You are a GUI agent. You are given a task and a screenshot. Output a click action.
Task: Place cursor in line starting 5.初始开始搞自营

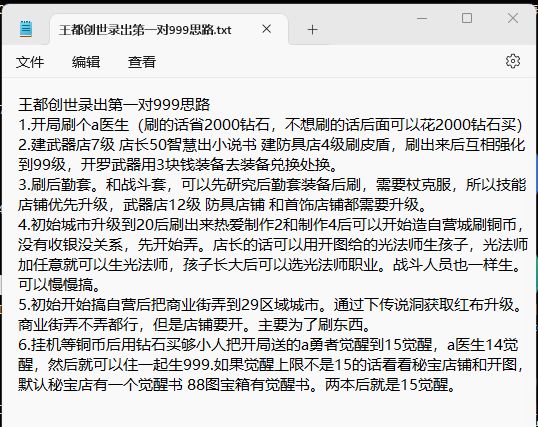(x=271, y=304)
